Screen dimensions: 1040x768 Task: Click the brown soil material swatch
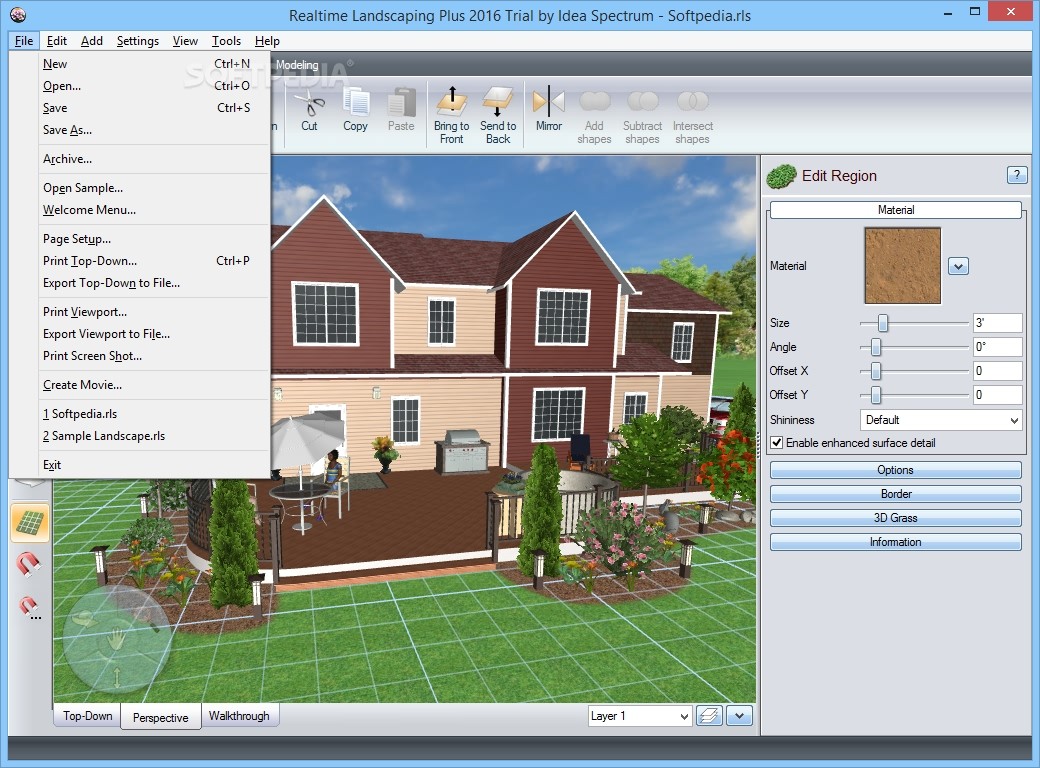point(903,265)
